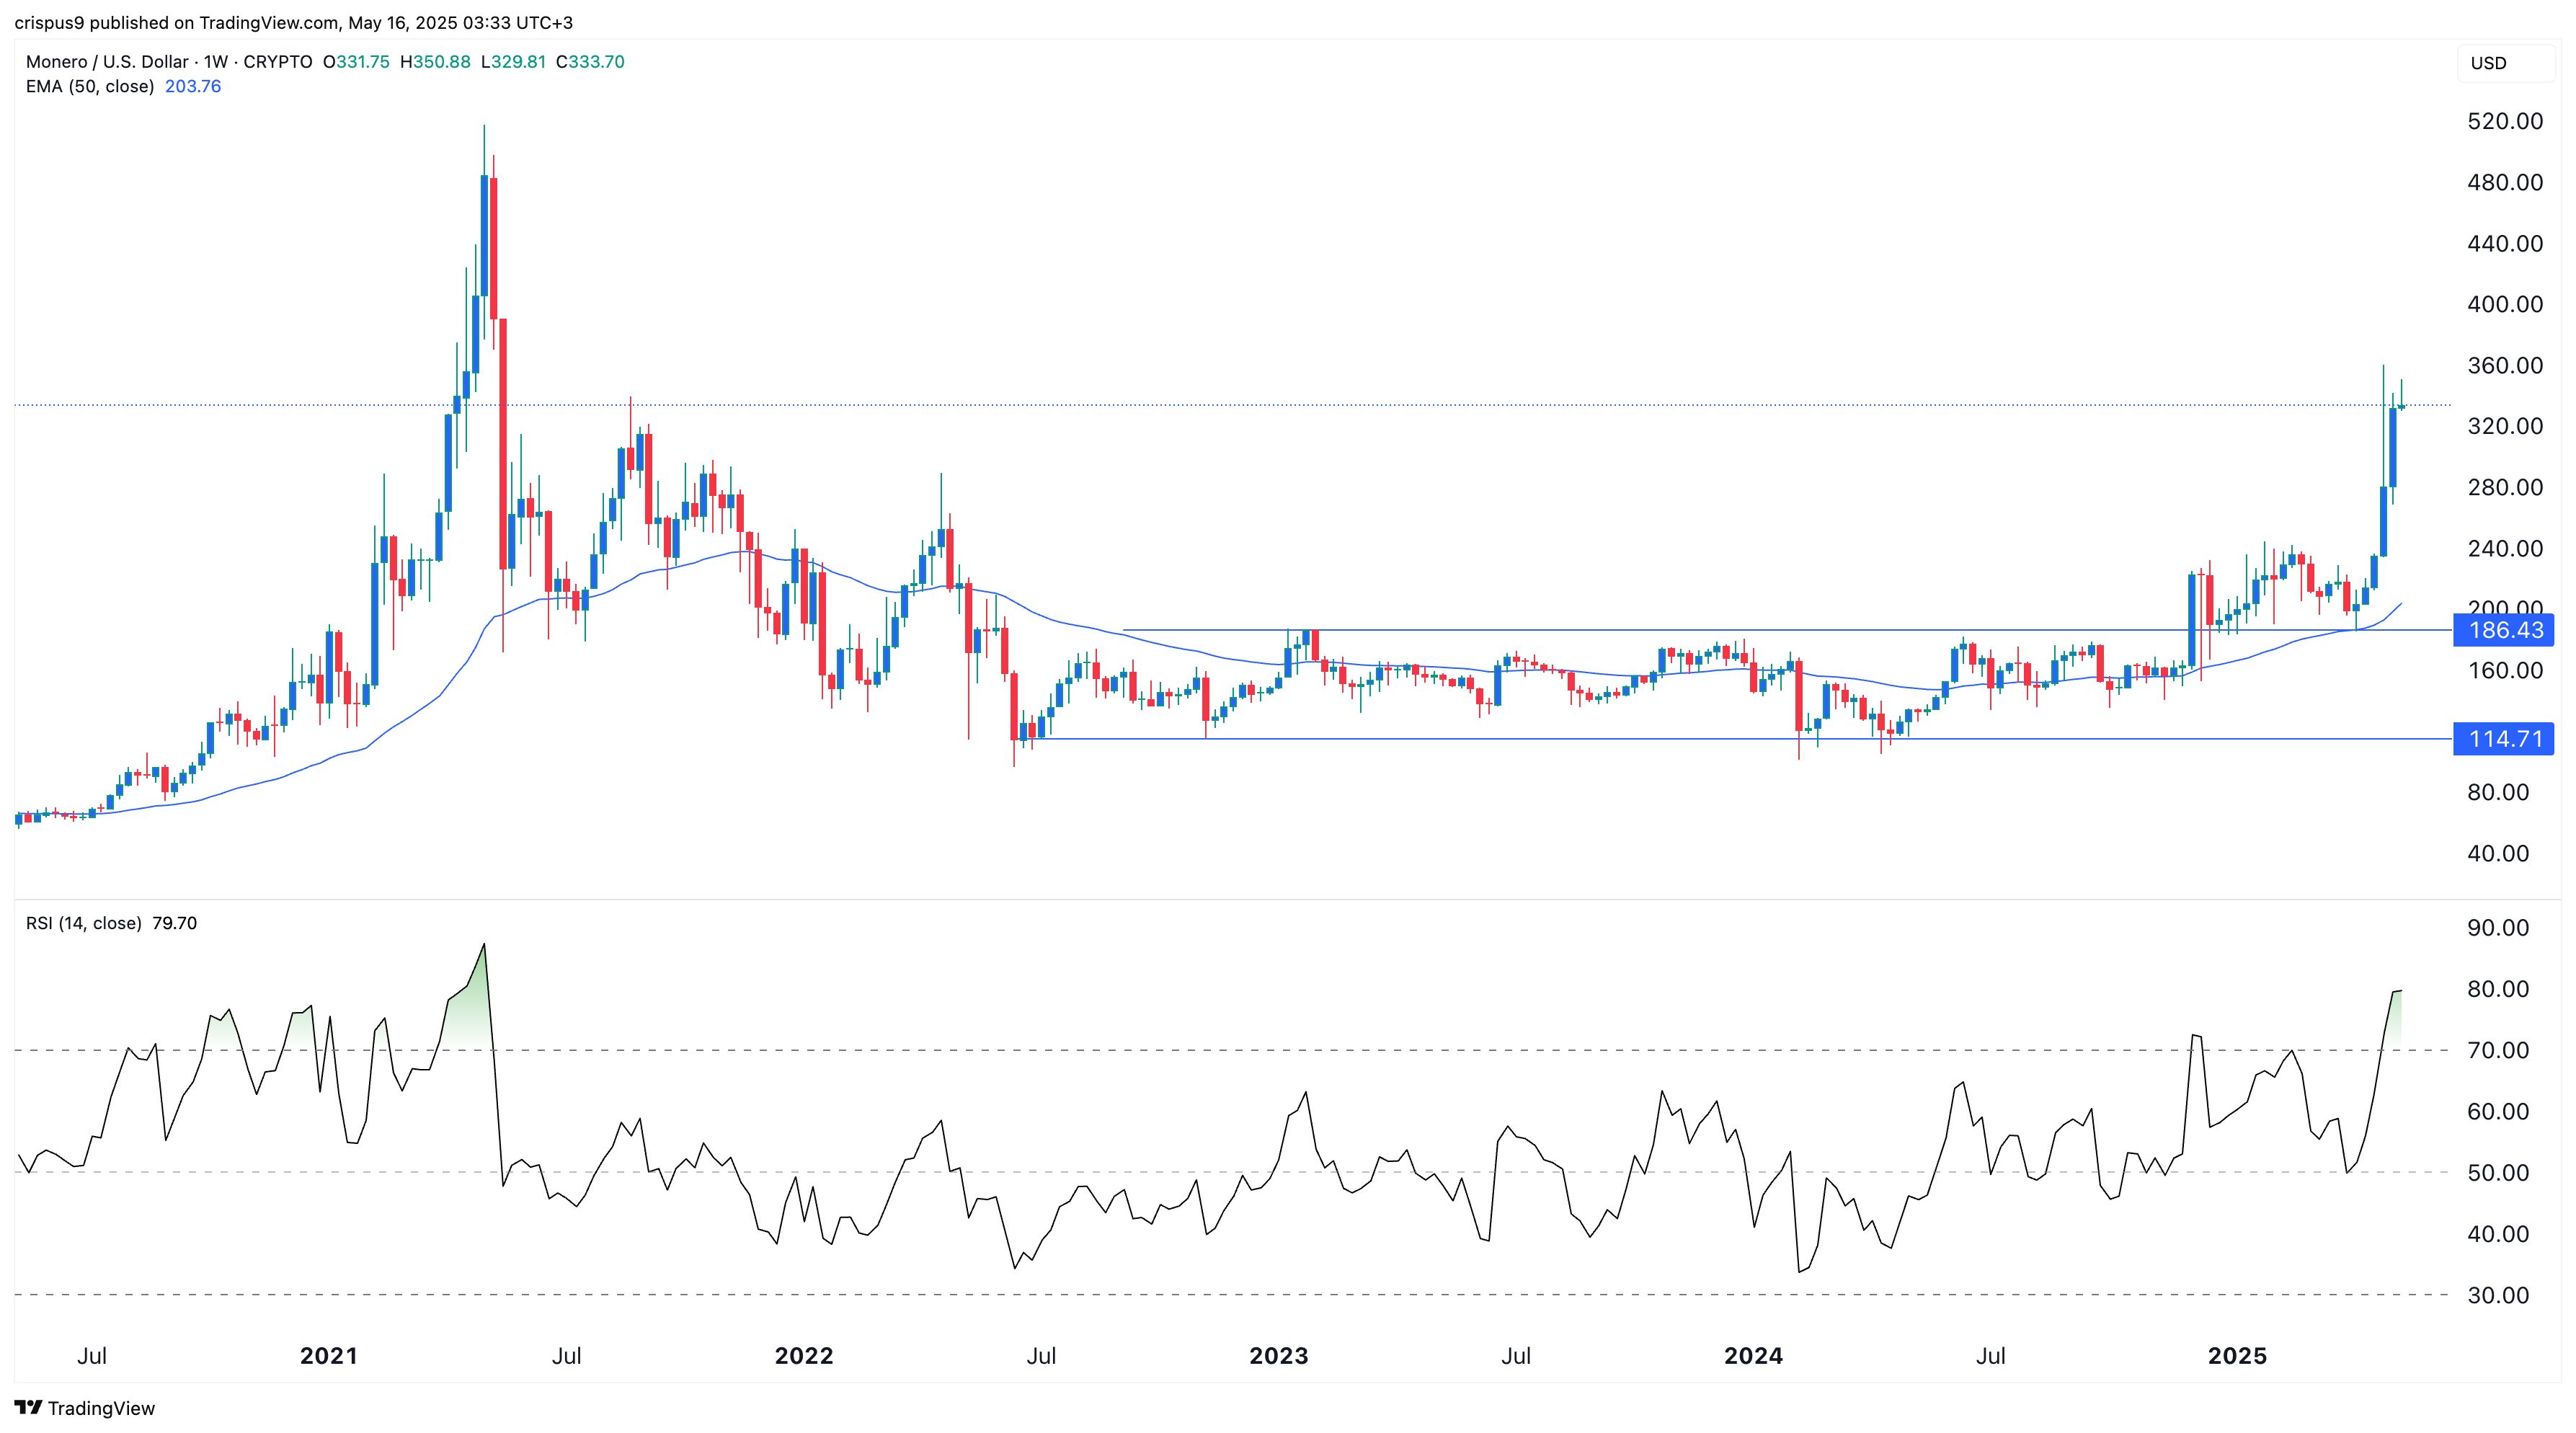Click the 186.43 price label
Image resolution: width=2576 pixels, height=1433 pixels.
pos(2505,630)
